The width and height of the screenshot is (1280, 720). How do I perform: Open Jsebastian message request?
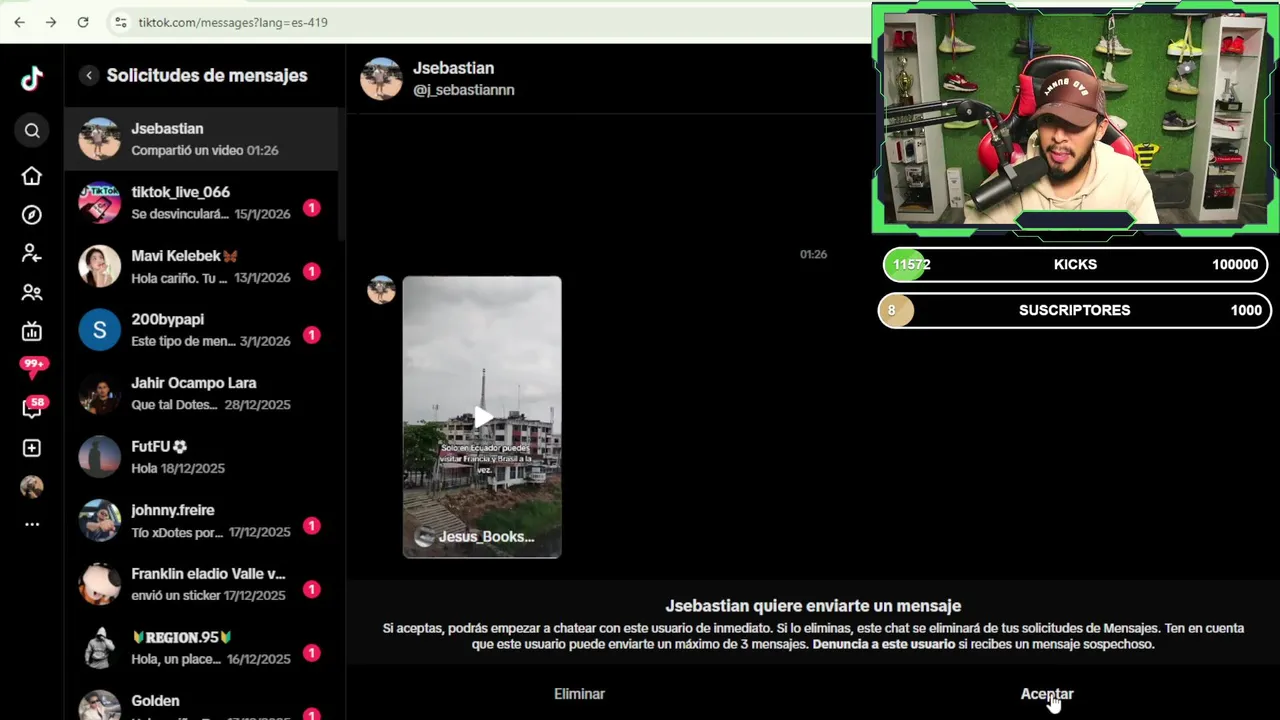[201, 139]
